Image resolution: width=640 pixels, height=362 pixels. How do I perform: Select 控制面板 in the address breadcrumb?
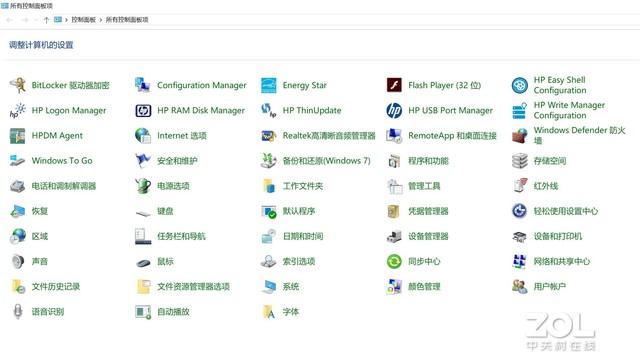[83, 20]
